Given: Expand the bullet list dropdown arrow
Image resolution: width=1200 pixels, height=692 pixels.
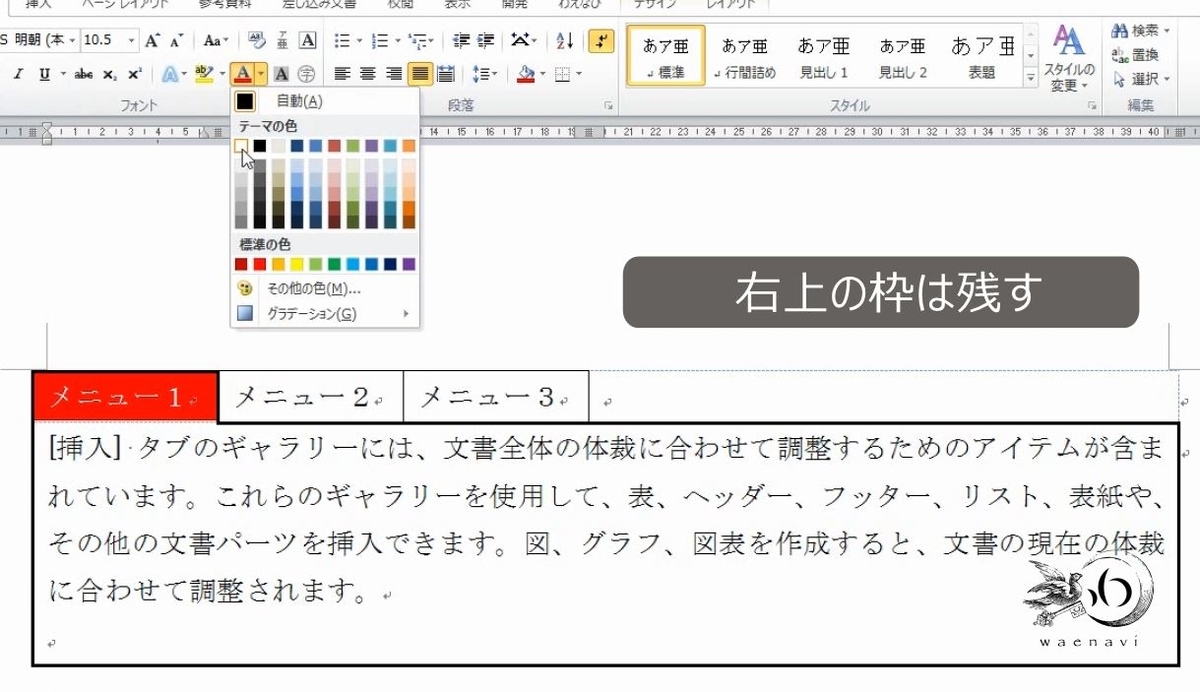Looking at the screenshot, I should click(x=357, y=41).
